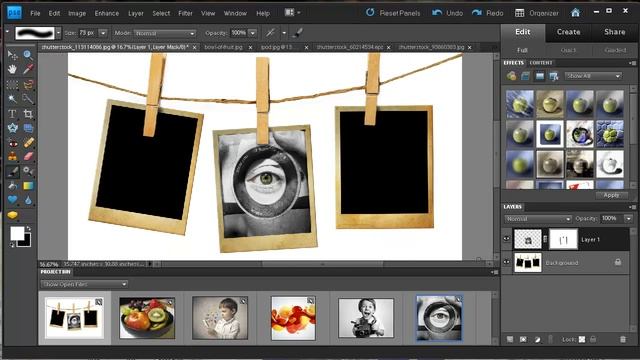Toggle the layer mask link on Layer 1
Screen dimensions: 640x360
click(x=546, y=239)
